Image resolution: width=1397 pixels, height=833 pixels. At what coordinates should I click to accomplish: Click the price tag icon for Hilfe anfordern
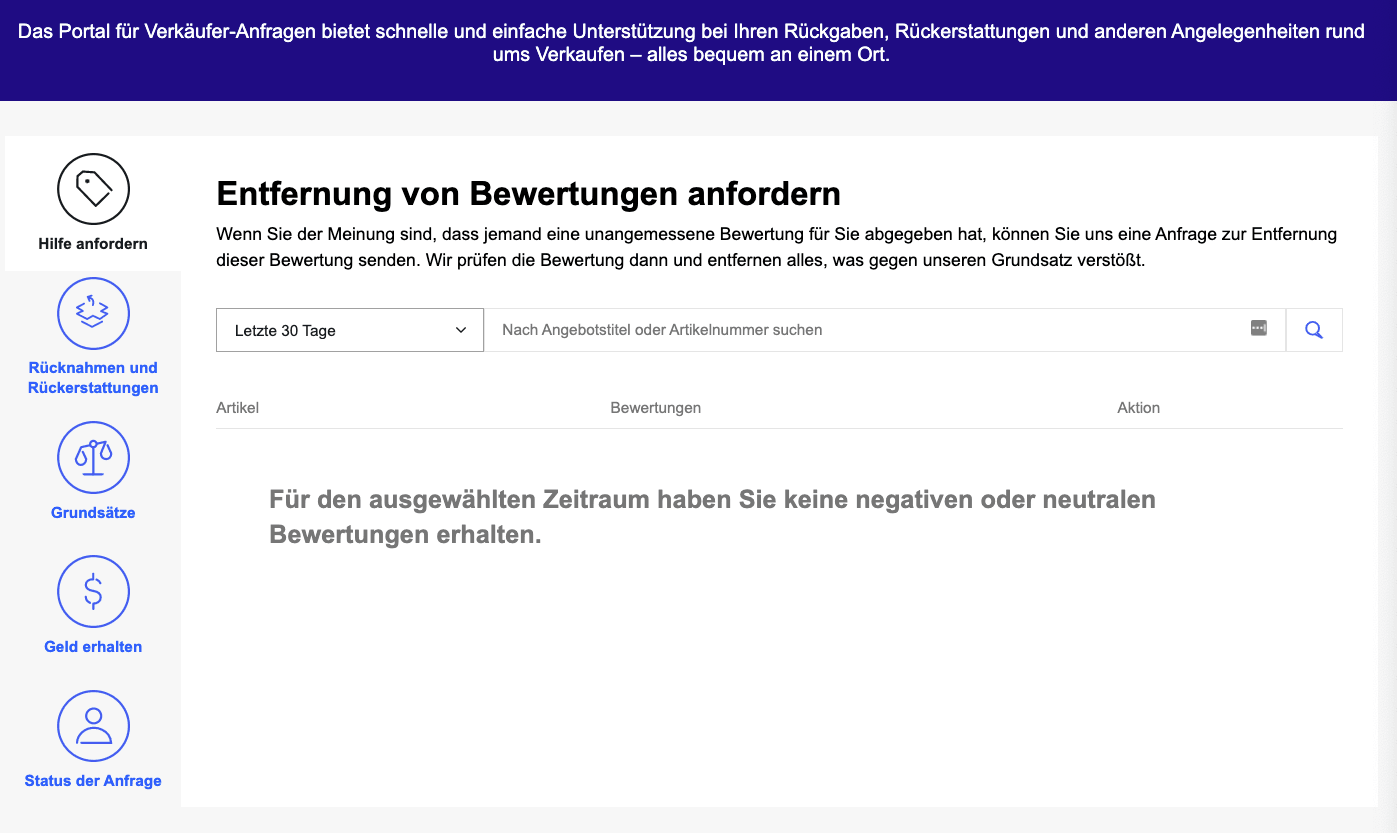[93, 188]
